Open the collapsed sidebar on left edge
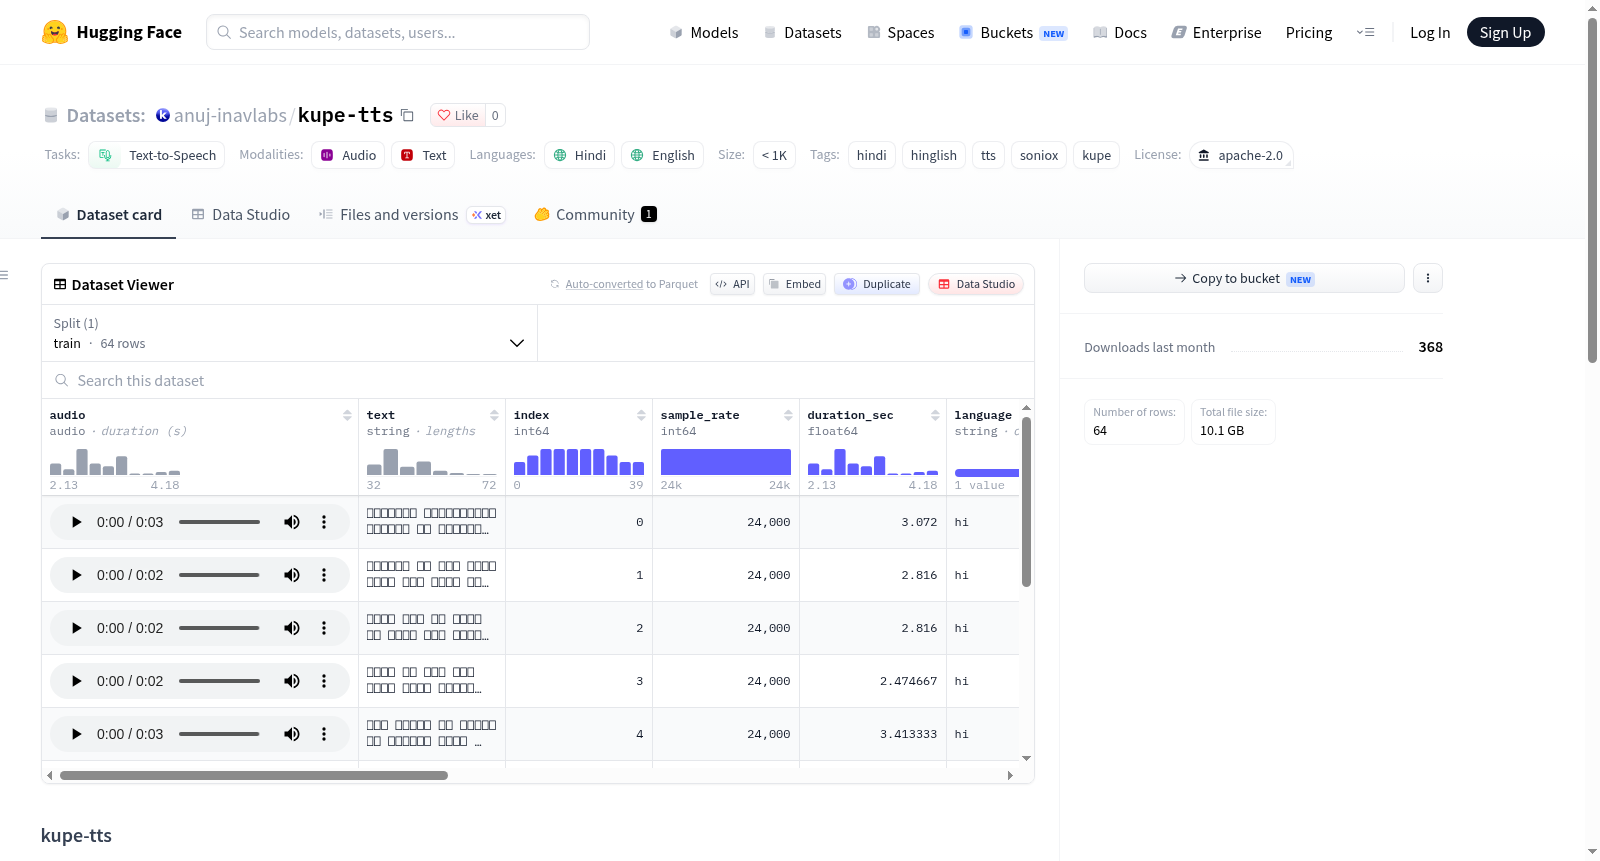This screenshot has width=1600, height=861. (4, 275)
